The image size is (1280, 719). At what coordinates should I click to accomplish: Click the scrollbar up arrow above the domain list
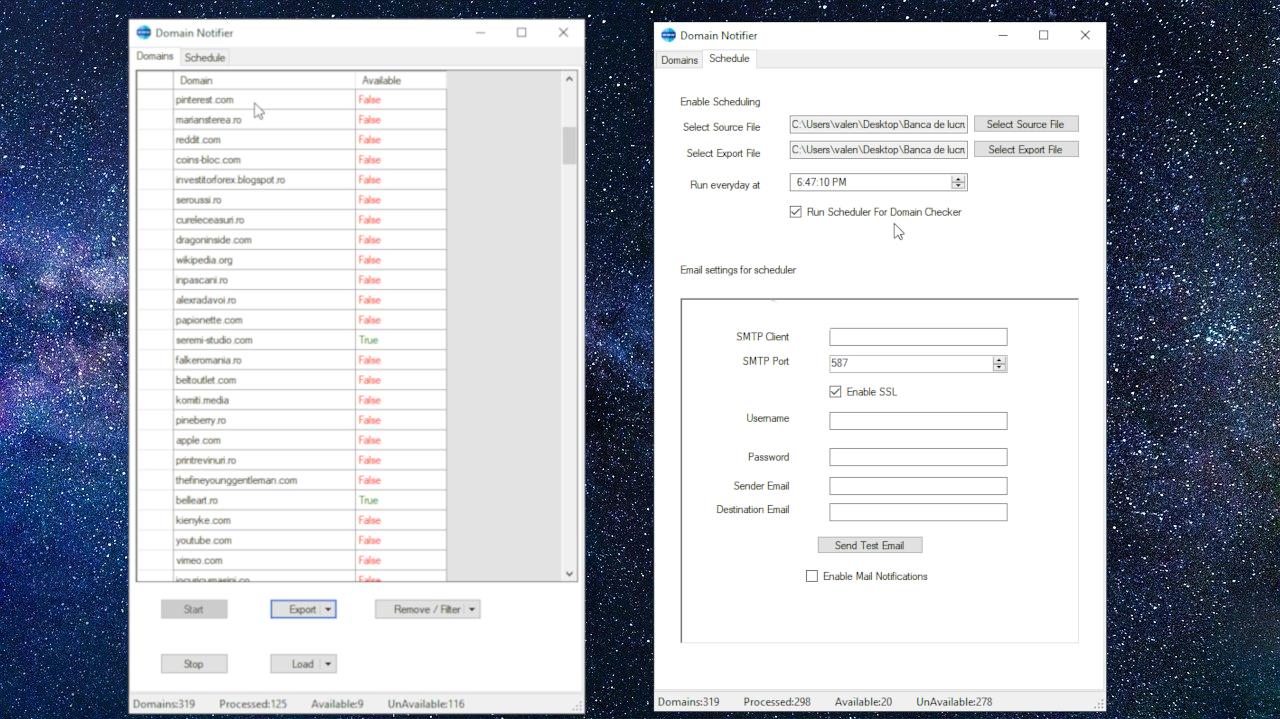pyautogui.click(x=568, y=77)
